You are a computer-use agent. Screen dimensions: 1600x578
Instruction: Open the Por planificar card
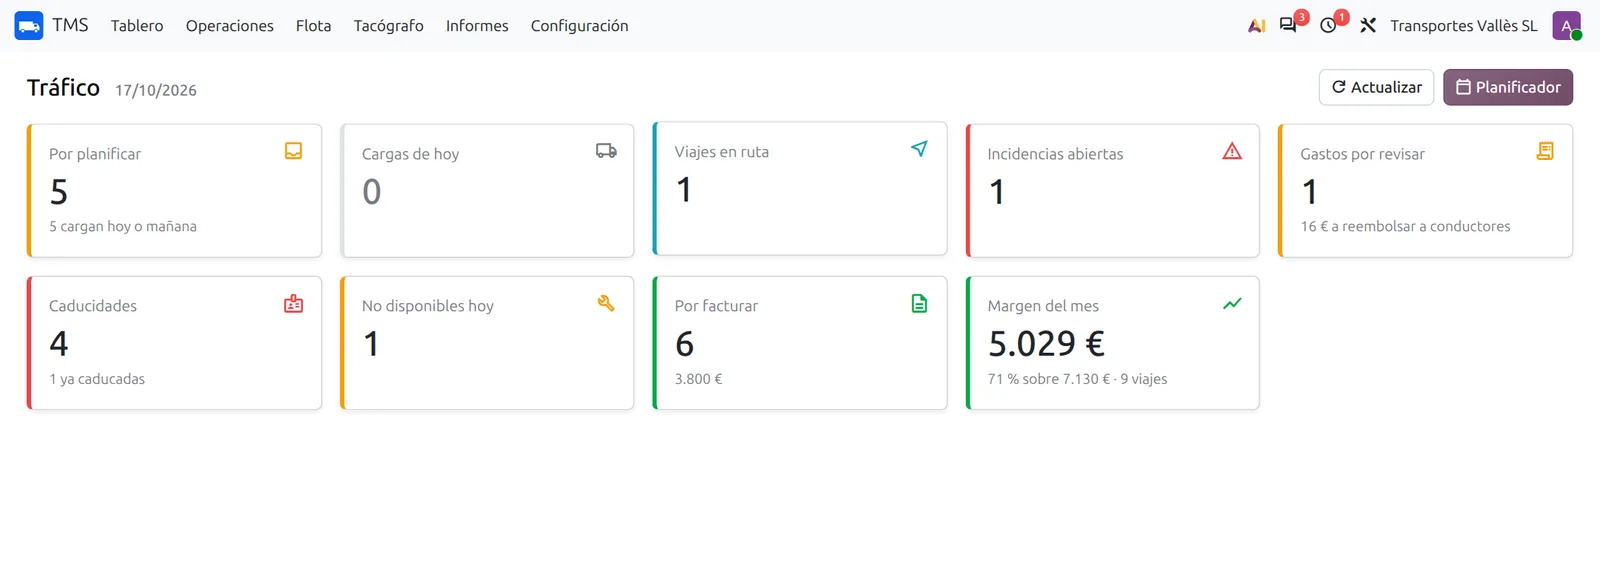(174, 190)
